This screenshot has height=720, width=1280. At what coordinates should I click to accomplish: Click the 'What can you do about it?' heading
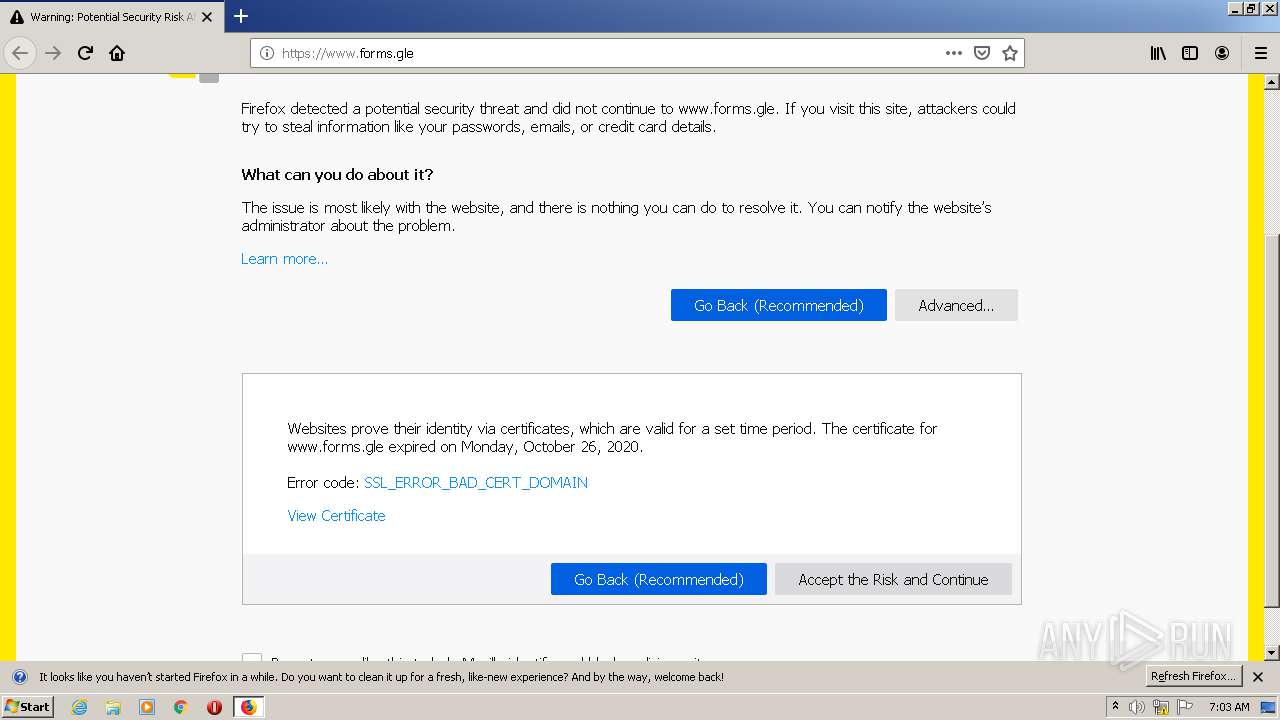point(337,174)
